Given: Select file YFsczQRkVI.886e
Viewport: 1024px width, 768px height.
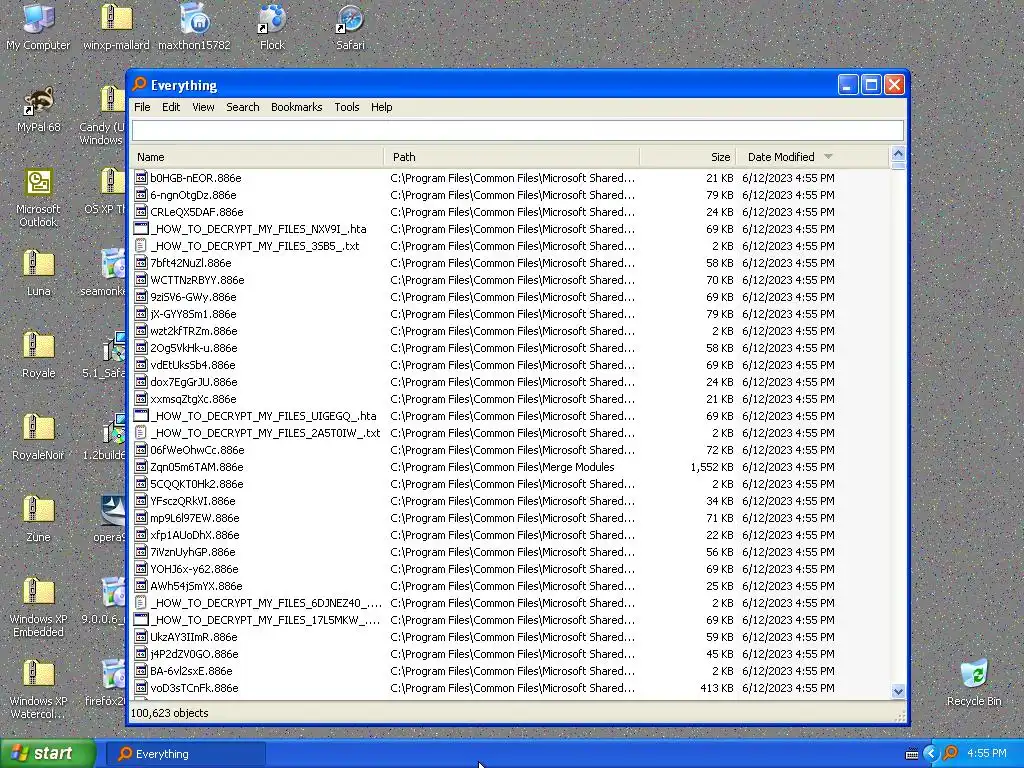Looking at the screenshot, I should pos(193,501).
